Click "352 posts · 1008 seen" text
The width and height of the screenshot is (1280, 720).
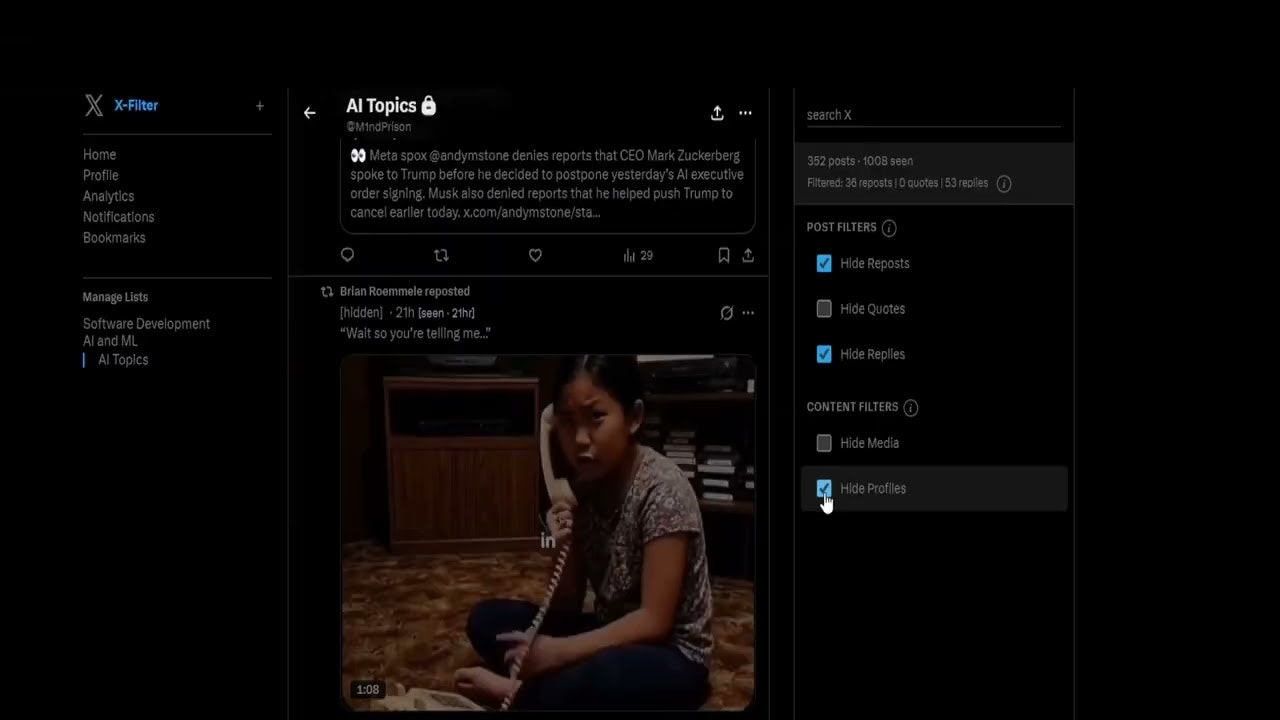[860, 161]
